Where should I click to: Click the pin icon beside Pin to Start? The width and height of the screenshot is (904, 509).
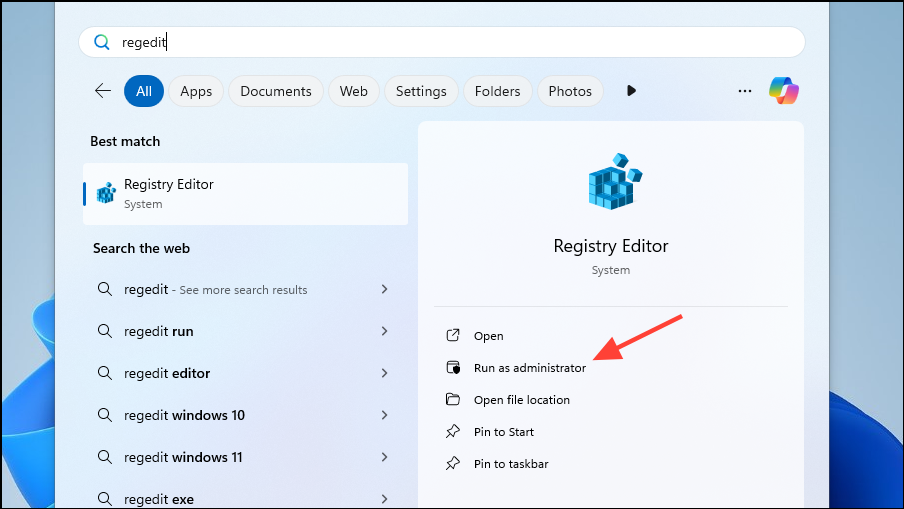(x=453, y=431)
